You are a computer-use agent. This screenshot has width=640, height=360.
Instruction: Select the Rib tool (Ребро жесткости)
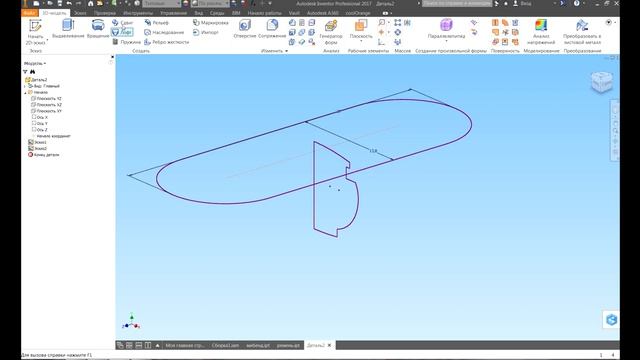167,42
